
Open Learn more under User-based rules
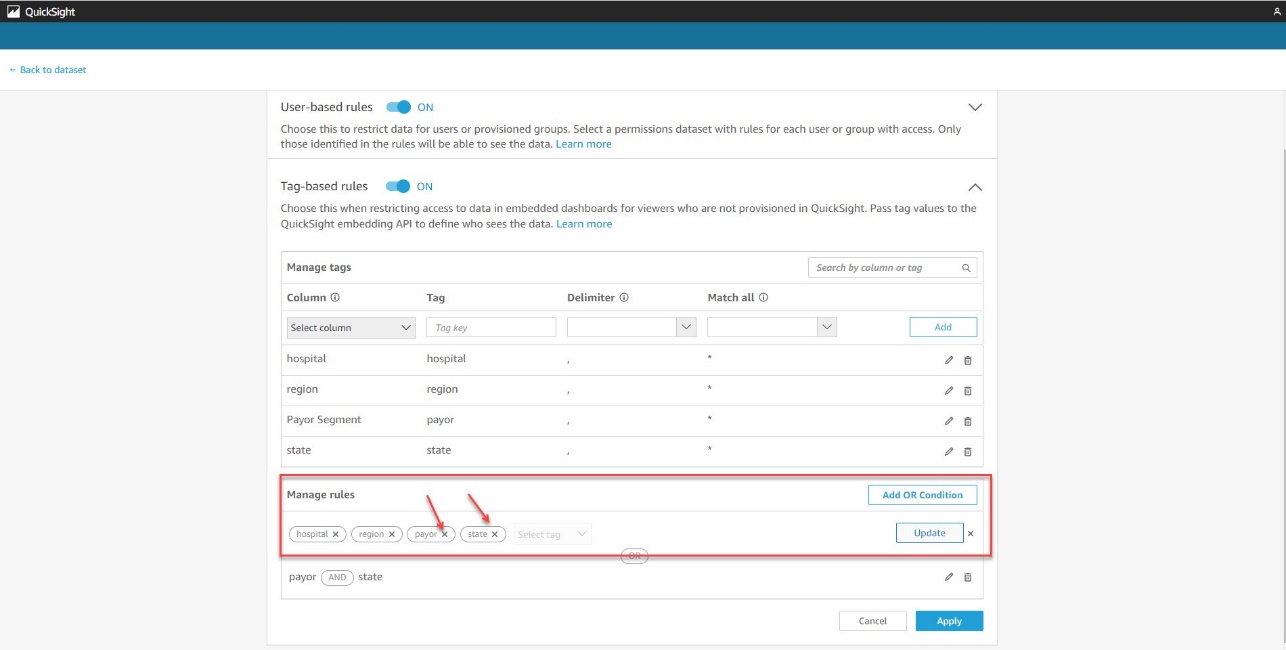pos(584,144)
